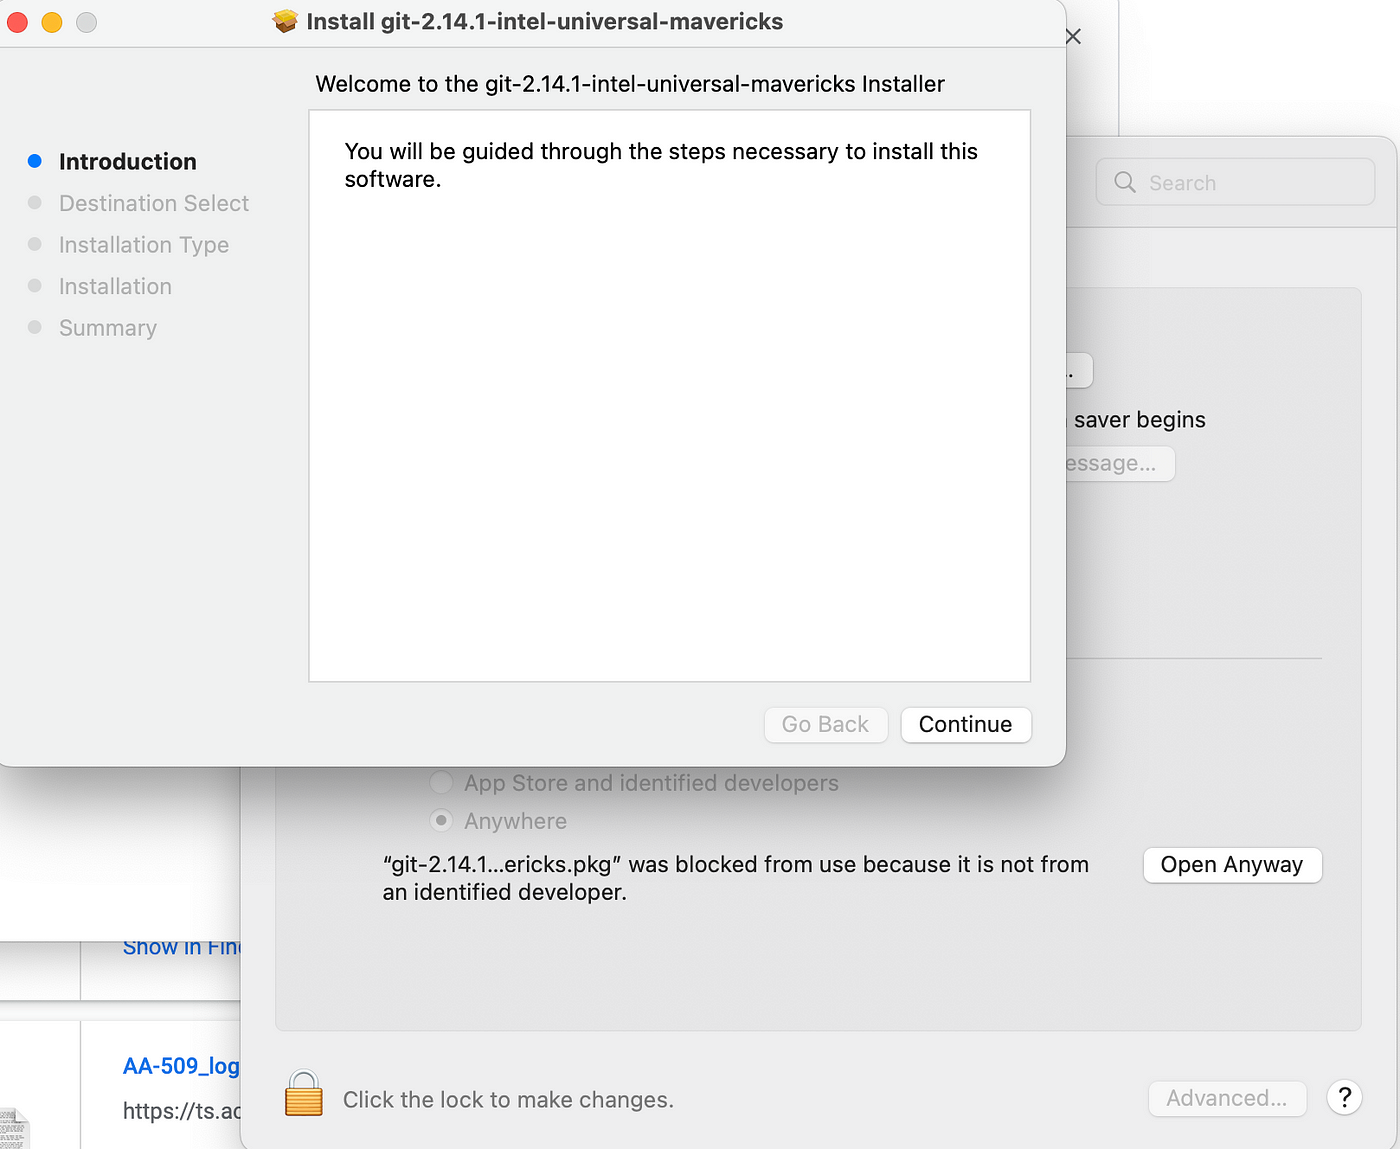The width and height of the screenshot is (1400, 1149).
Task: Click the Summary step in the sidebar
Action: [107, 328]
